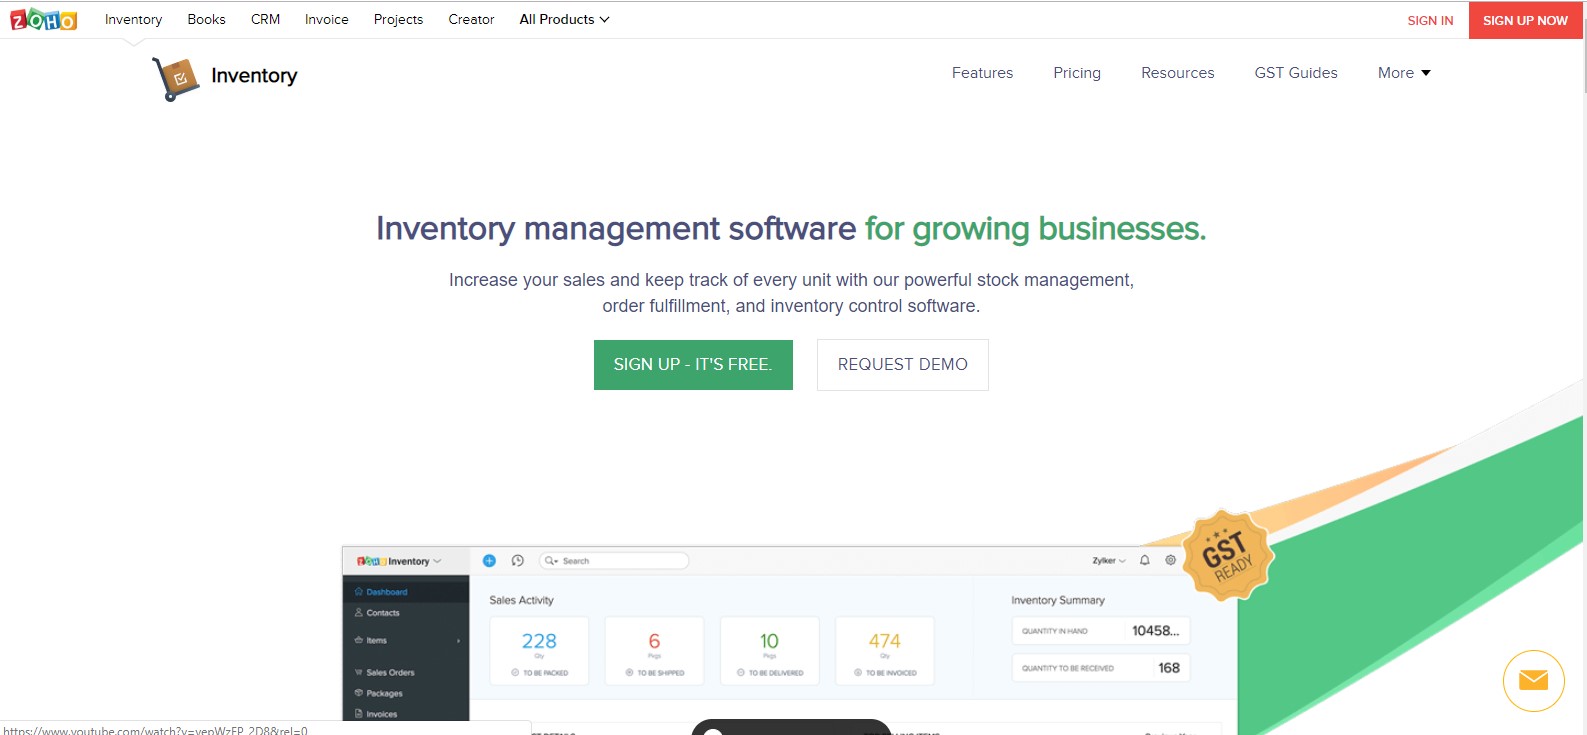Open the Zylker organization dropdown
Screen dimensions: 1587x735
tap(1109, 561)
